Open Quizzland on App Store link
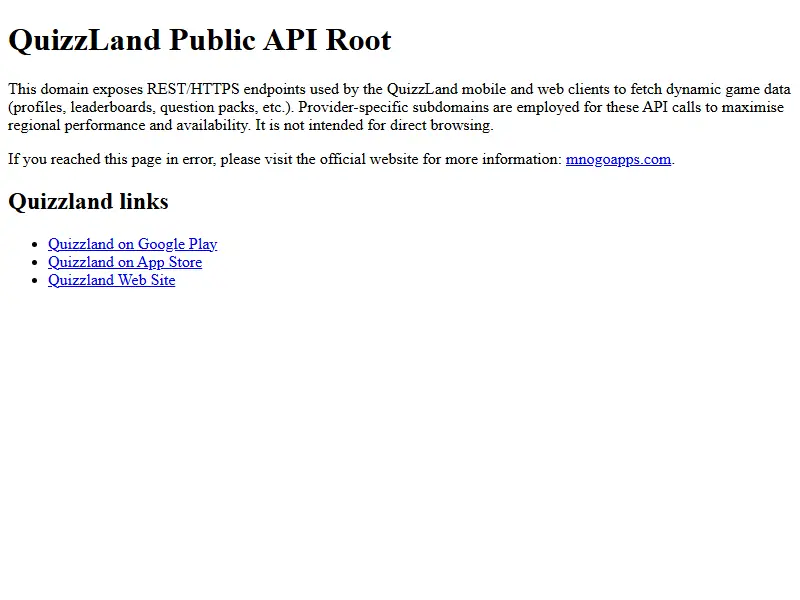Viewport: 800px width, 600px height. [x=125, y=262]
